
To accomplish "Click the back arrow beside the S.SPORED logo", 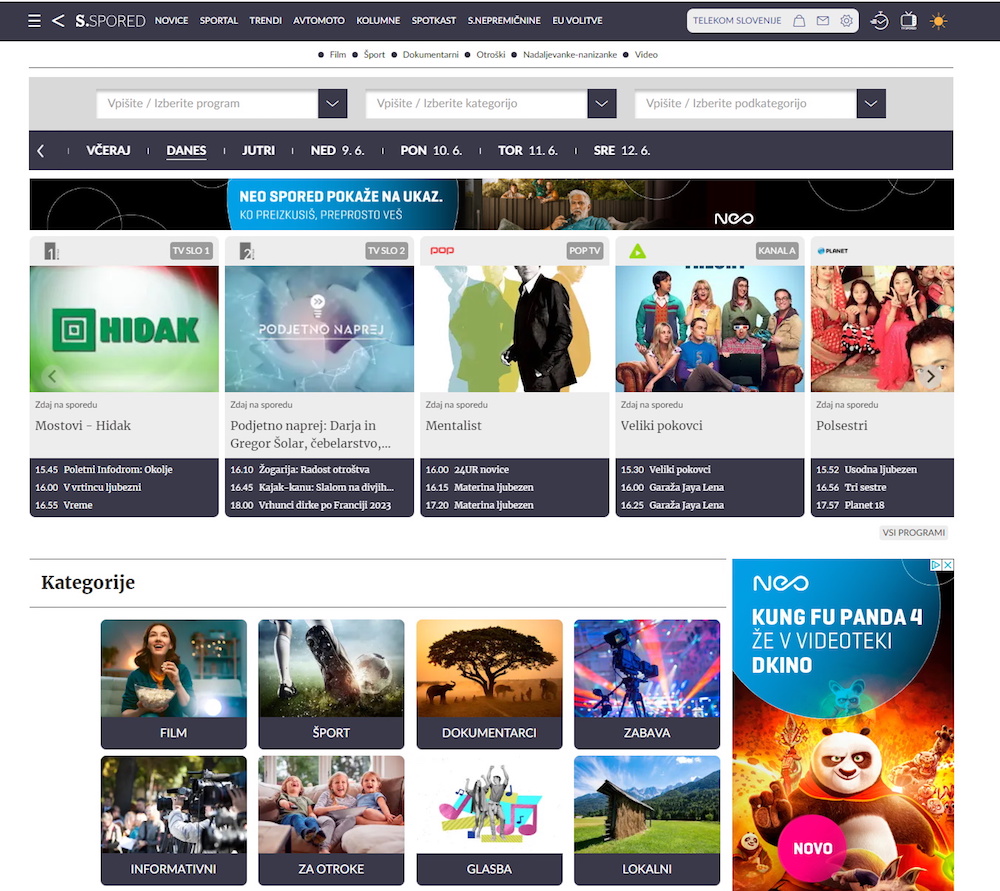I will [58, 20].
